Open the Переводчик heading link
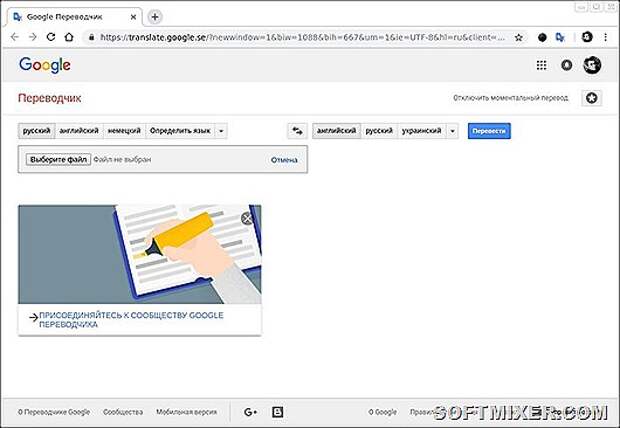The image size is (620, 428). point(49,98)
